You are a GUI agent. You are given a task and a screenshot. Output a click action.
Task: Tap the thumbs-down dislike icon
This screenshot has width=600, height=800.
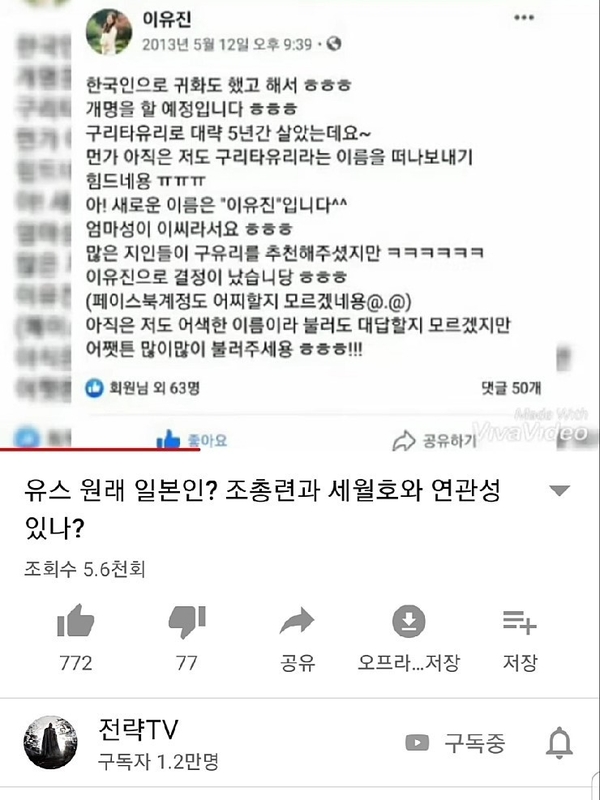point(187,621)
